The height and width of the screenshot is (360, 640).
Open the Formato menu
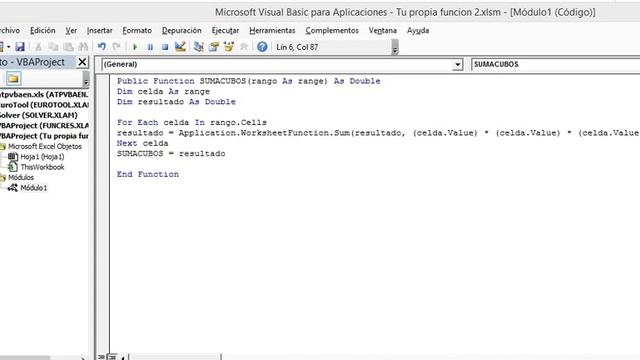[x=137, y=31]
